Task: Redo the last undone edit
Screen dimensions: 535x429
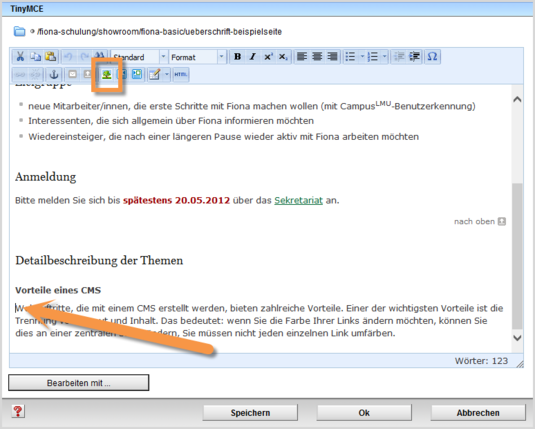Action: click(x=84, y=57)
